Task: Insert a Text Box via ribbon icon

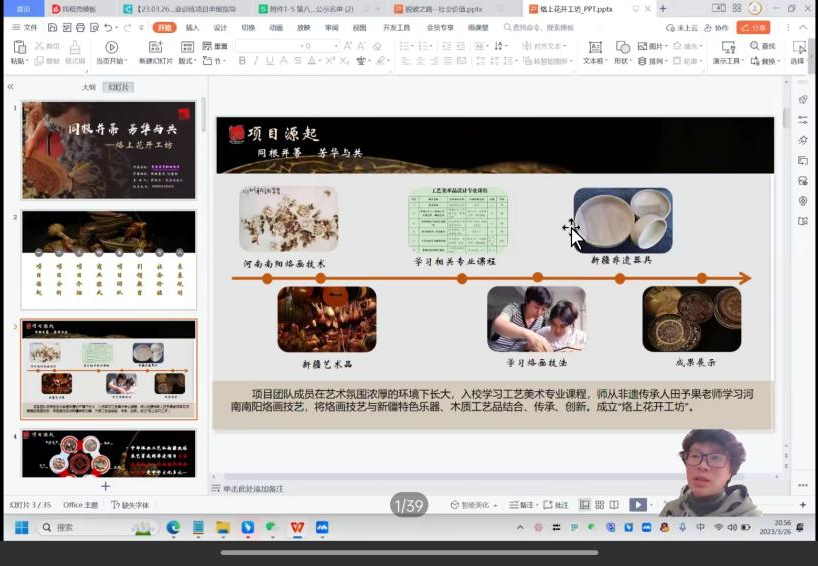Action: point(595,47)
